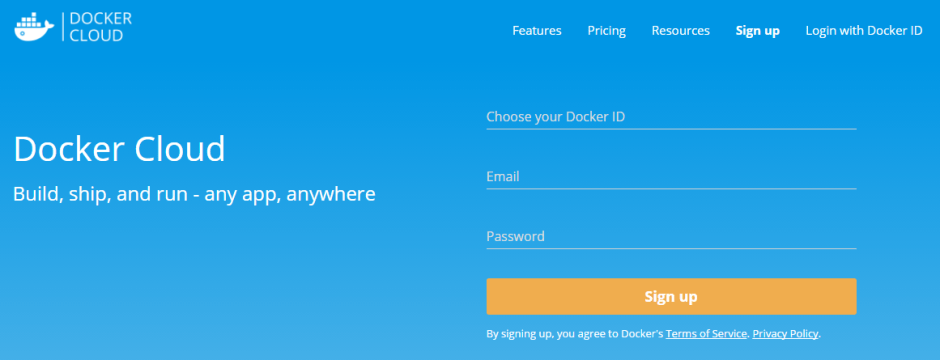
Task: Click the 'Docker Cloud' headline text
Action: click(x=119, y=149)
